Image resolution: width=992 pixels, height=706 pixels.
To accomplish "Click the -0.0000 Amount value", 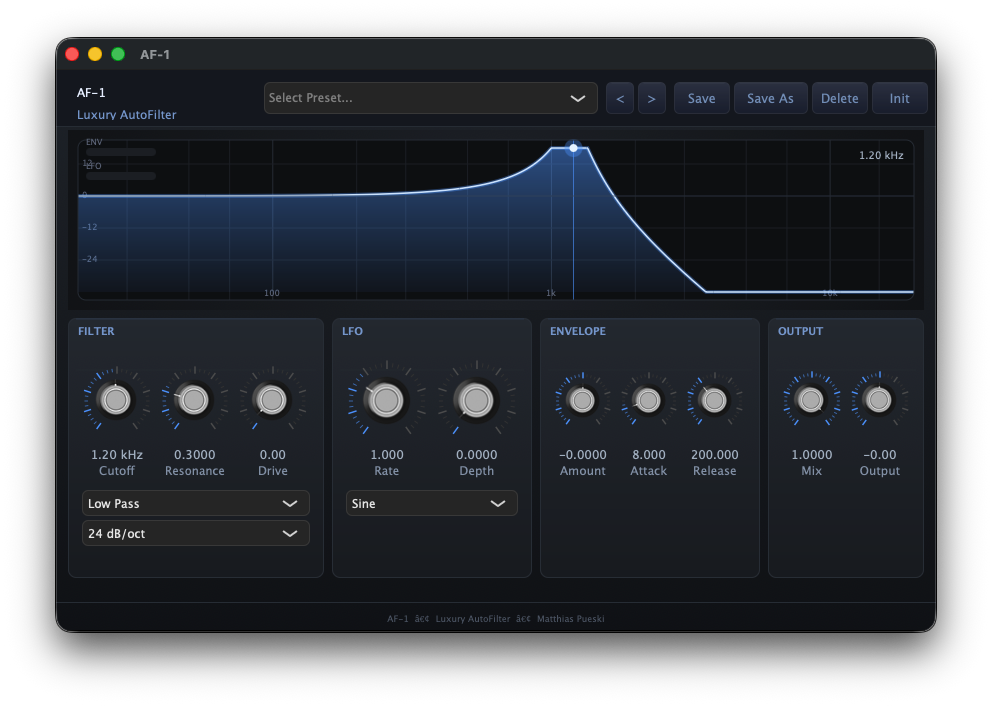I will click(583, 455).
